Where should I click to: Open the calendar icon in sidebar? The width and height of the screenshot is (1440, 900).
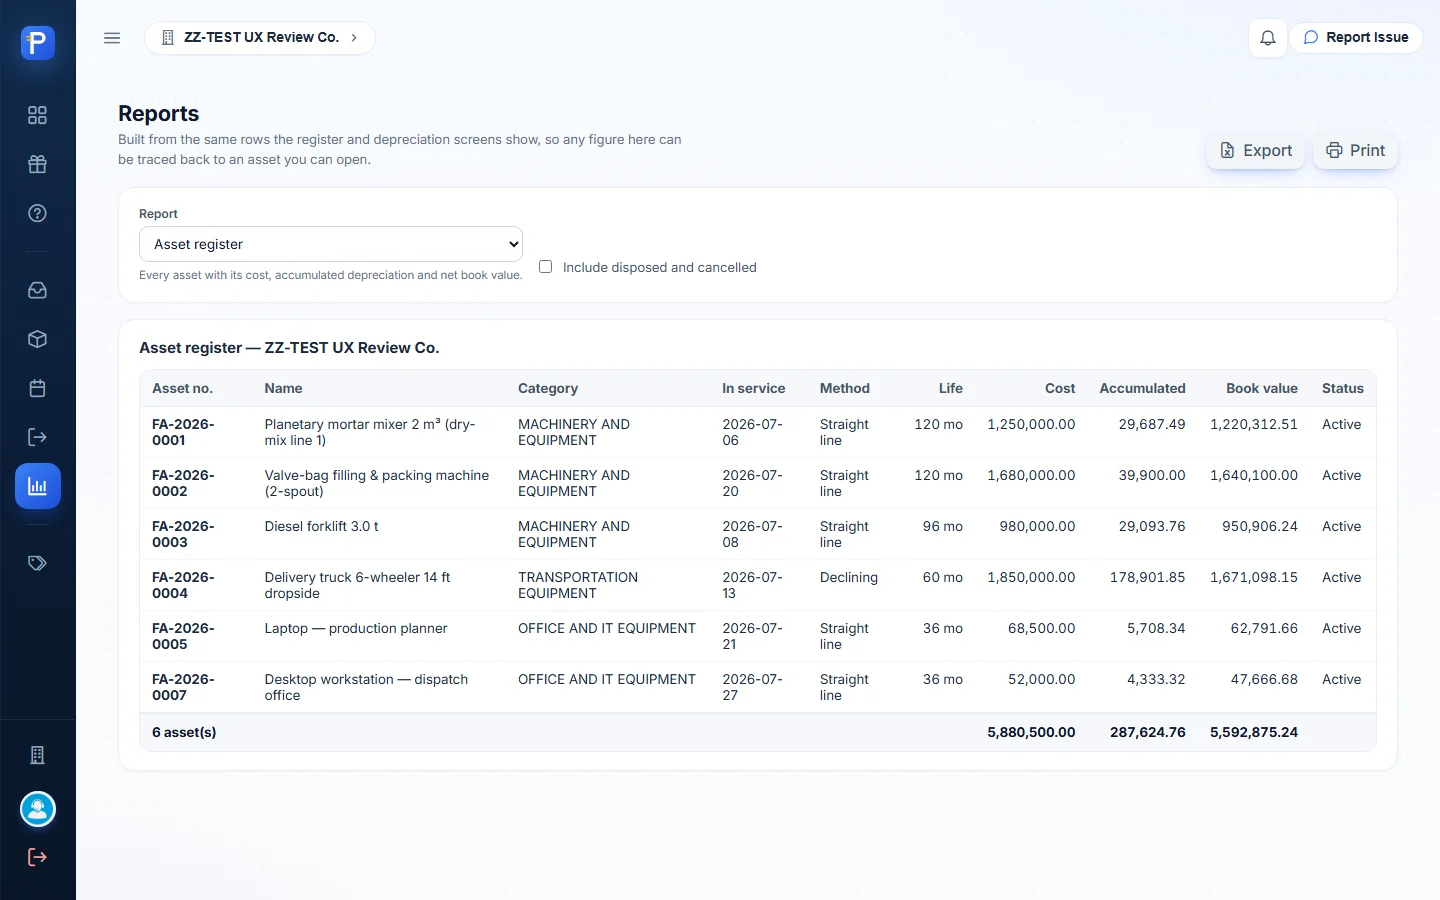(x=37, y=388)
